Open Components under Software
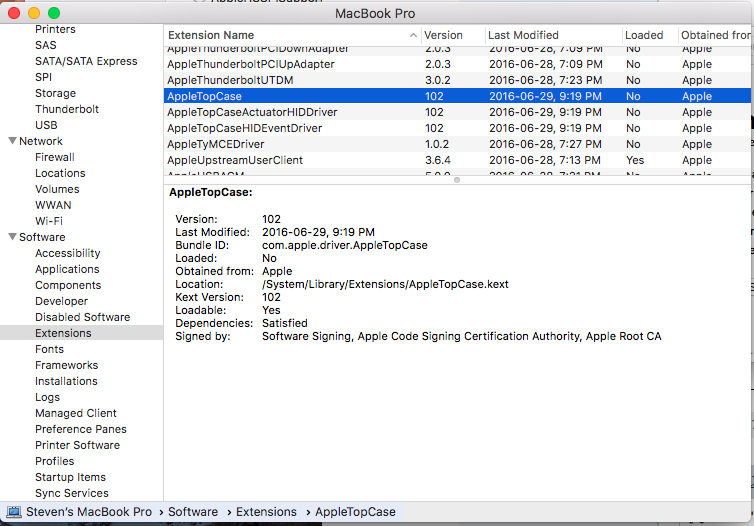This screenshot has height=526, width=754. coord(68,285)
